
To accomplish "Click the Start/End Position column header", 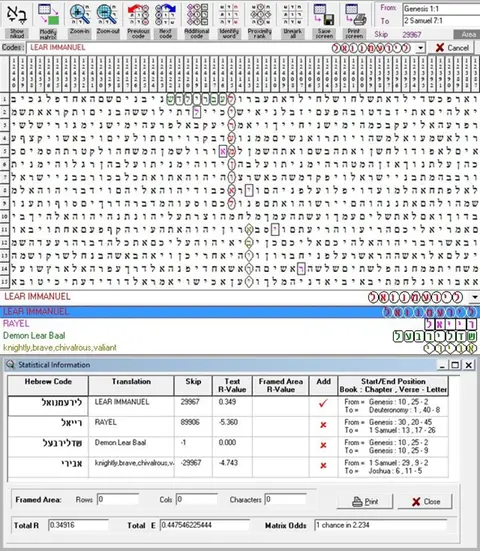I will pyautogui.click(x=393, y=385).
